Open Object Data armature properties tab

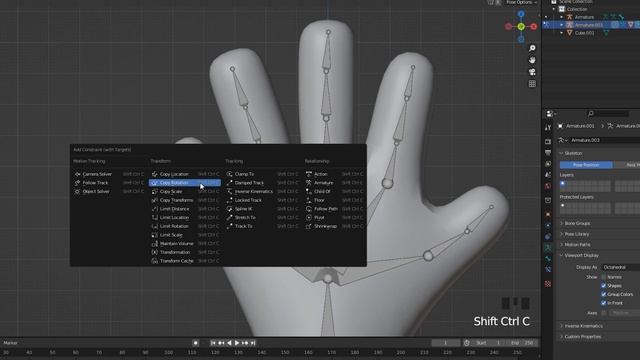548,247
